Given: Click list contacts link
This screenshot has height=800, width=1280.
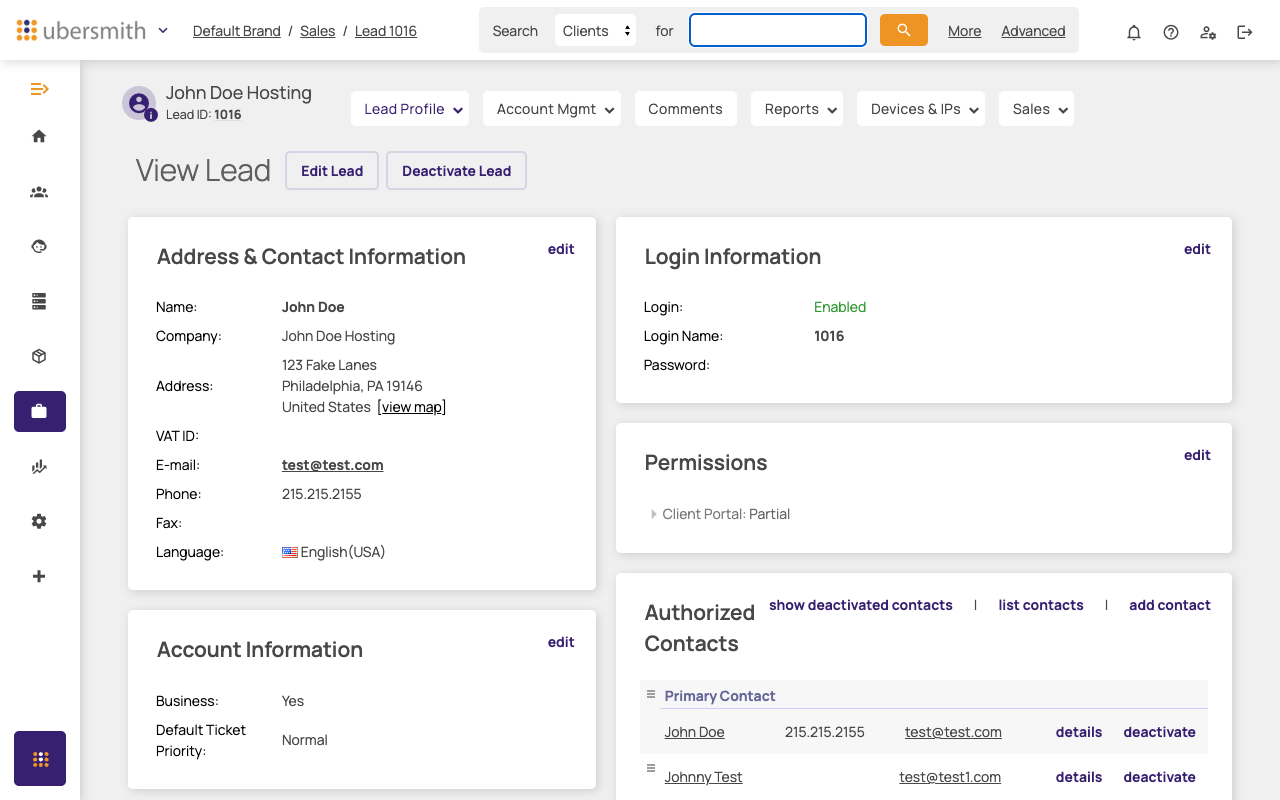Looking at the screenshot, I should point(1041,605).
